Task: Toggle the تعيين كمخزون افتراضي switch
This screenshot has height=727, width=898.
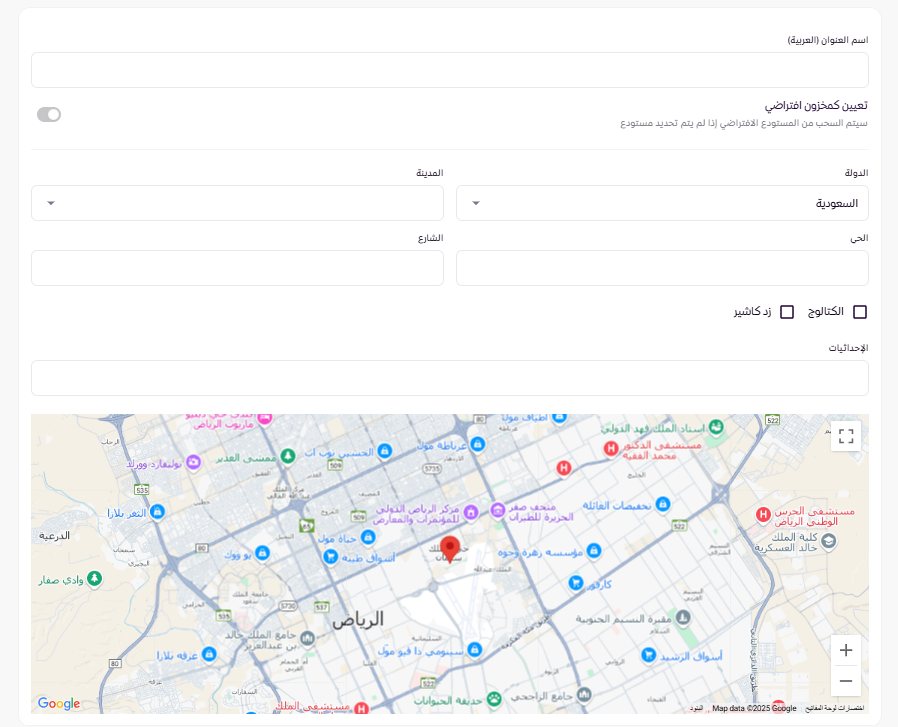Action: pyautogui.click(x=49, y=114)
